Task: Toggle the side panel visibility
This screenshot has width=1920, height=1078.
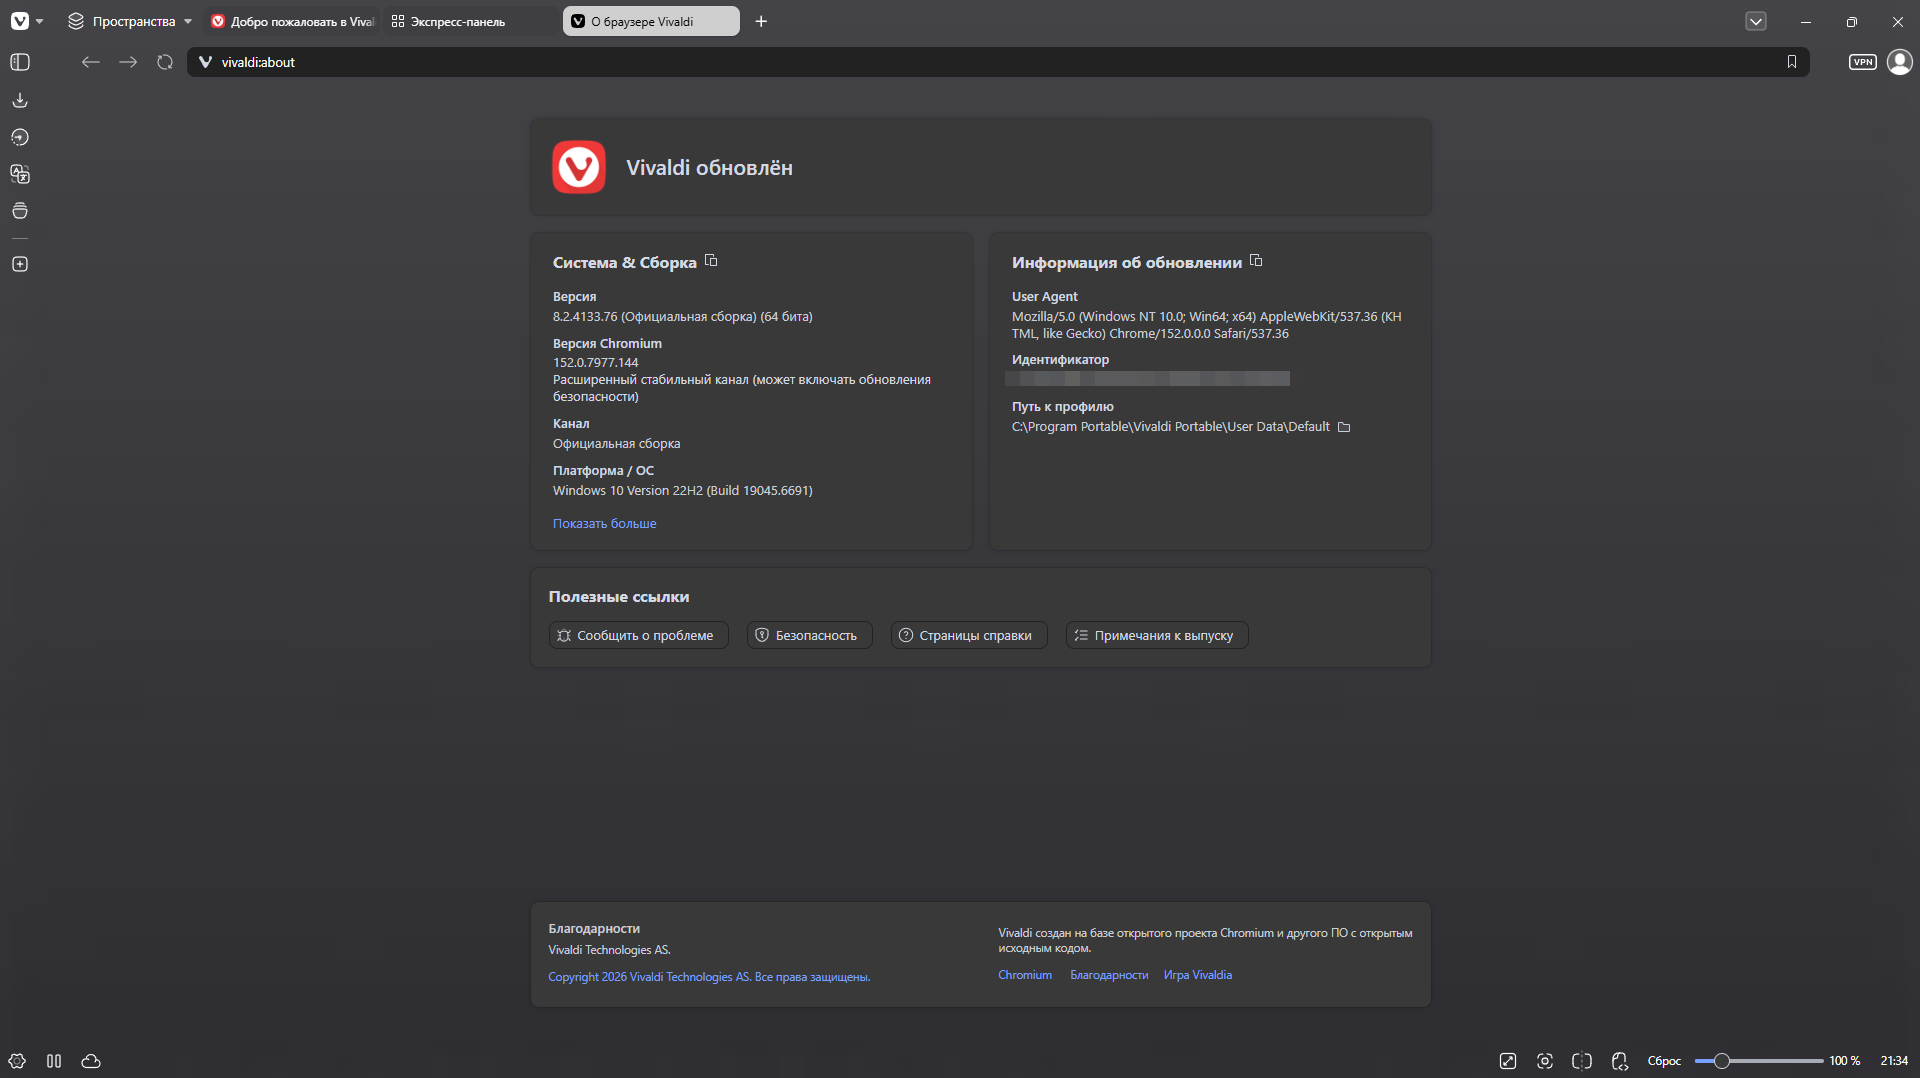Action: [20, 62]
